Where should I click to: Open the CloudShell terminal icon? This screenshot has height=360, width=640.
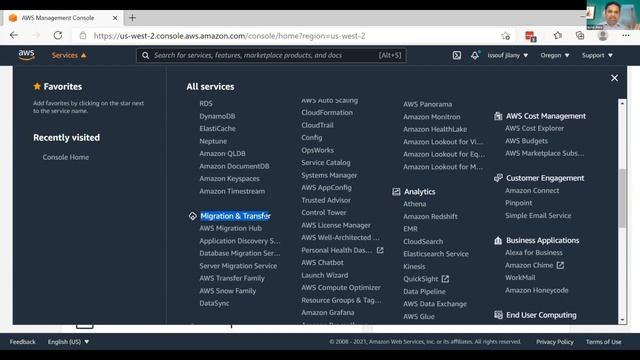point(457,55)
